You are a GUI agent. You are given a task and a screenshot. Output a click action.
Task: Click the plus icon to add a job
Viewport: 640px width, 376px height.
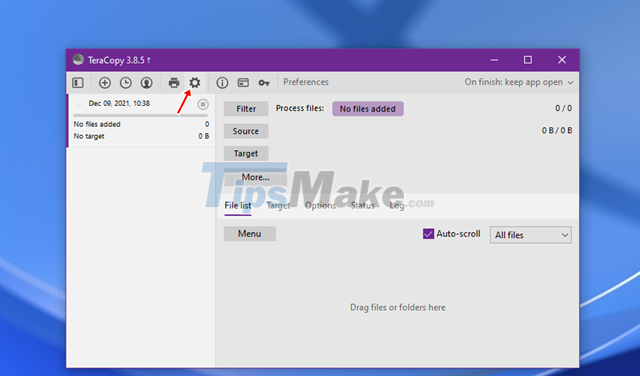pos(105,83)
